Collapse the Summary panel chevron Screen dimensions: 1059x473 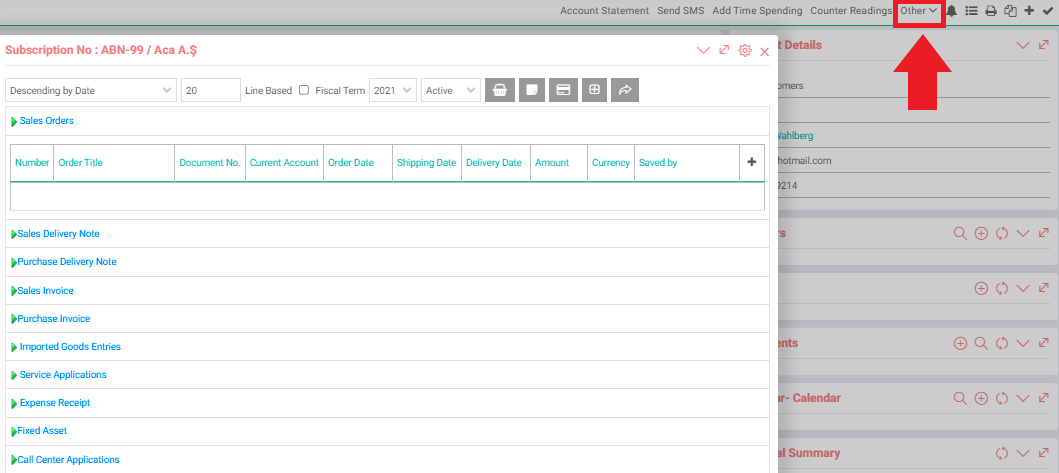coord(1023,453)
